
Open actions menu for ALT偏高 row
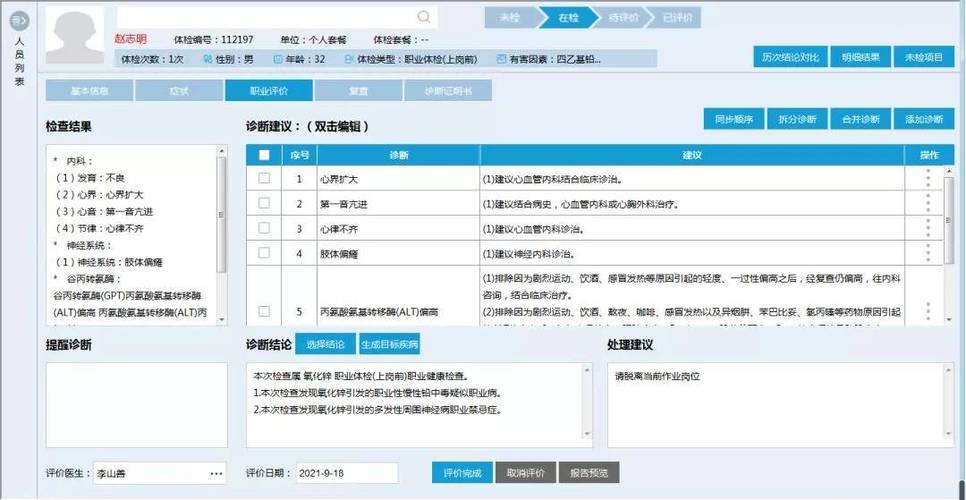(x=928, y=312)
